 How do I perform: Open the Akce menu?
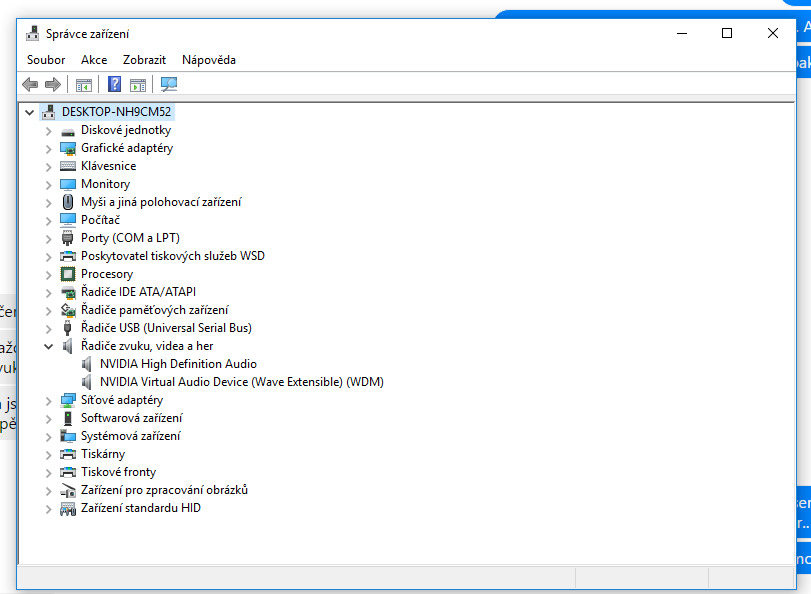pyautogui.click(x=94, y=60)
